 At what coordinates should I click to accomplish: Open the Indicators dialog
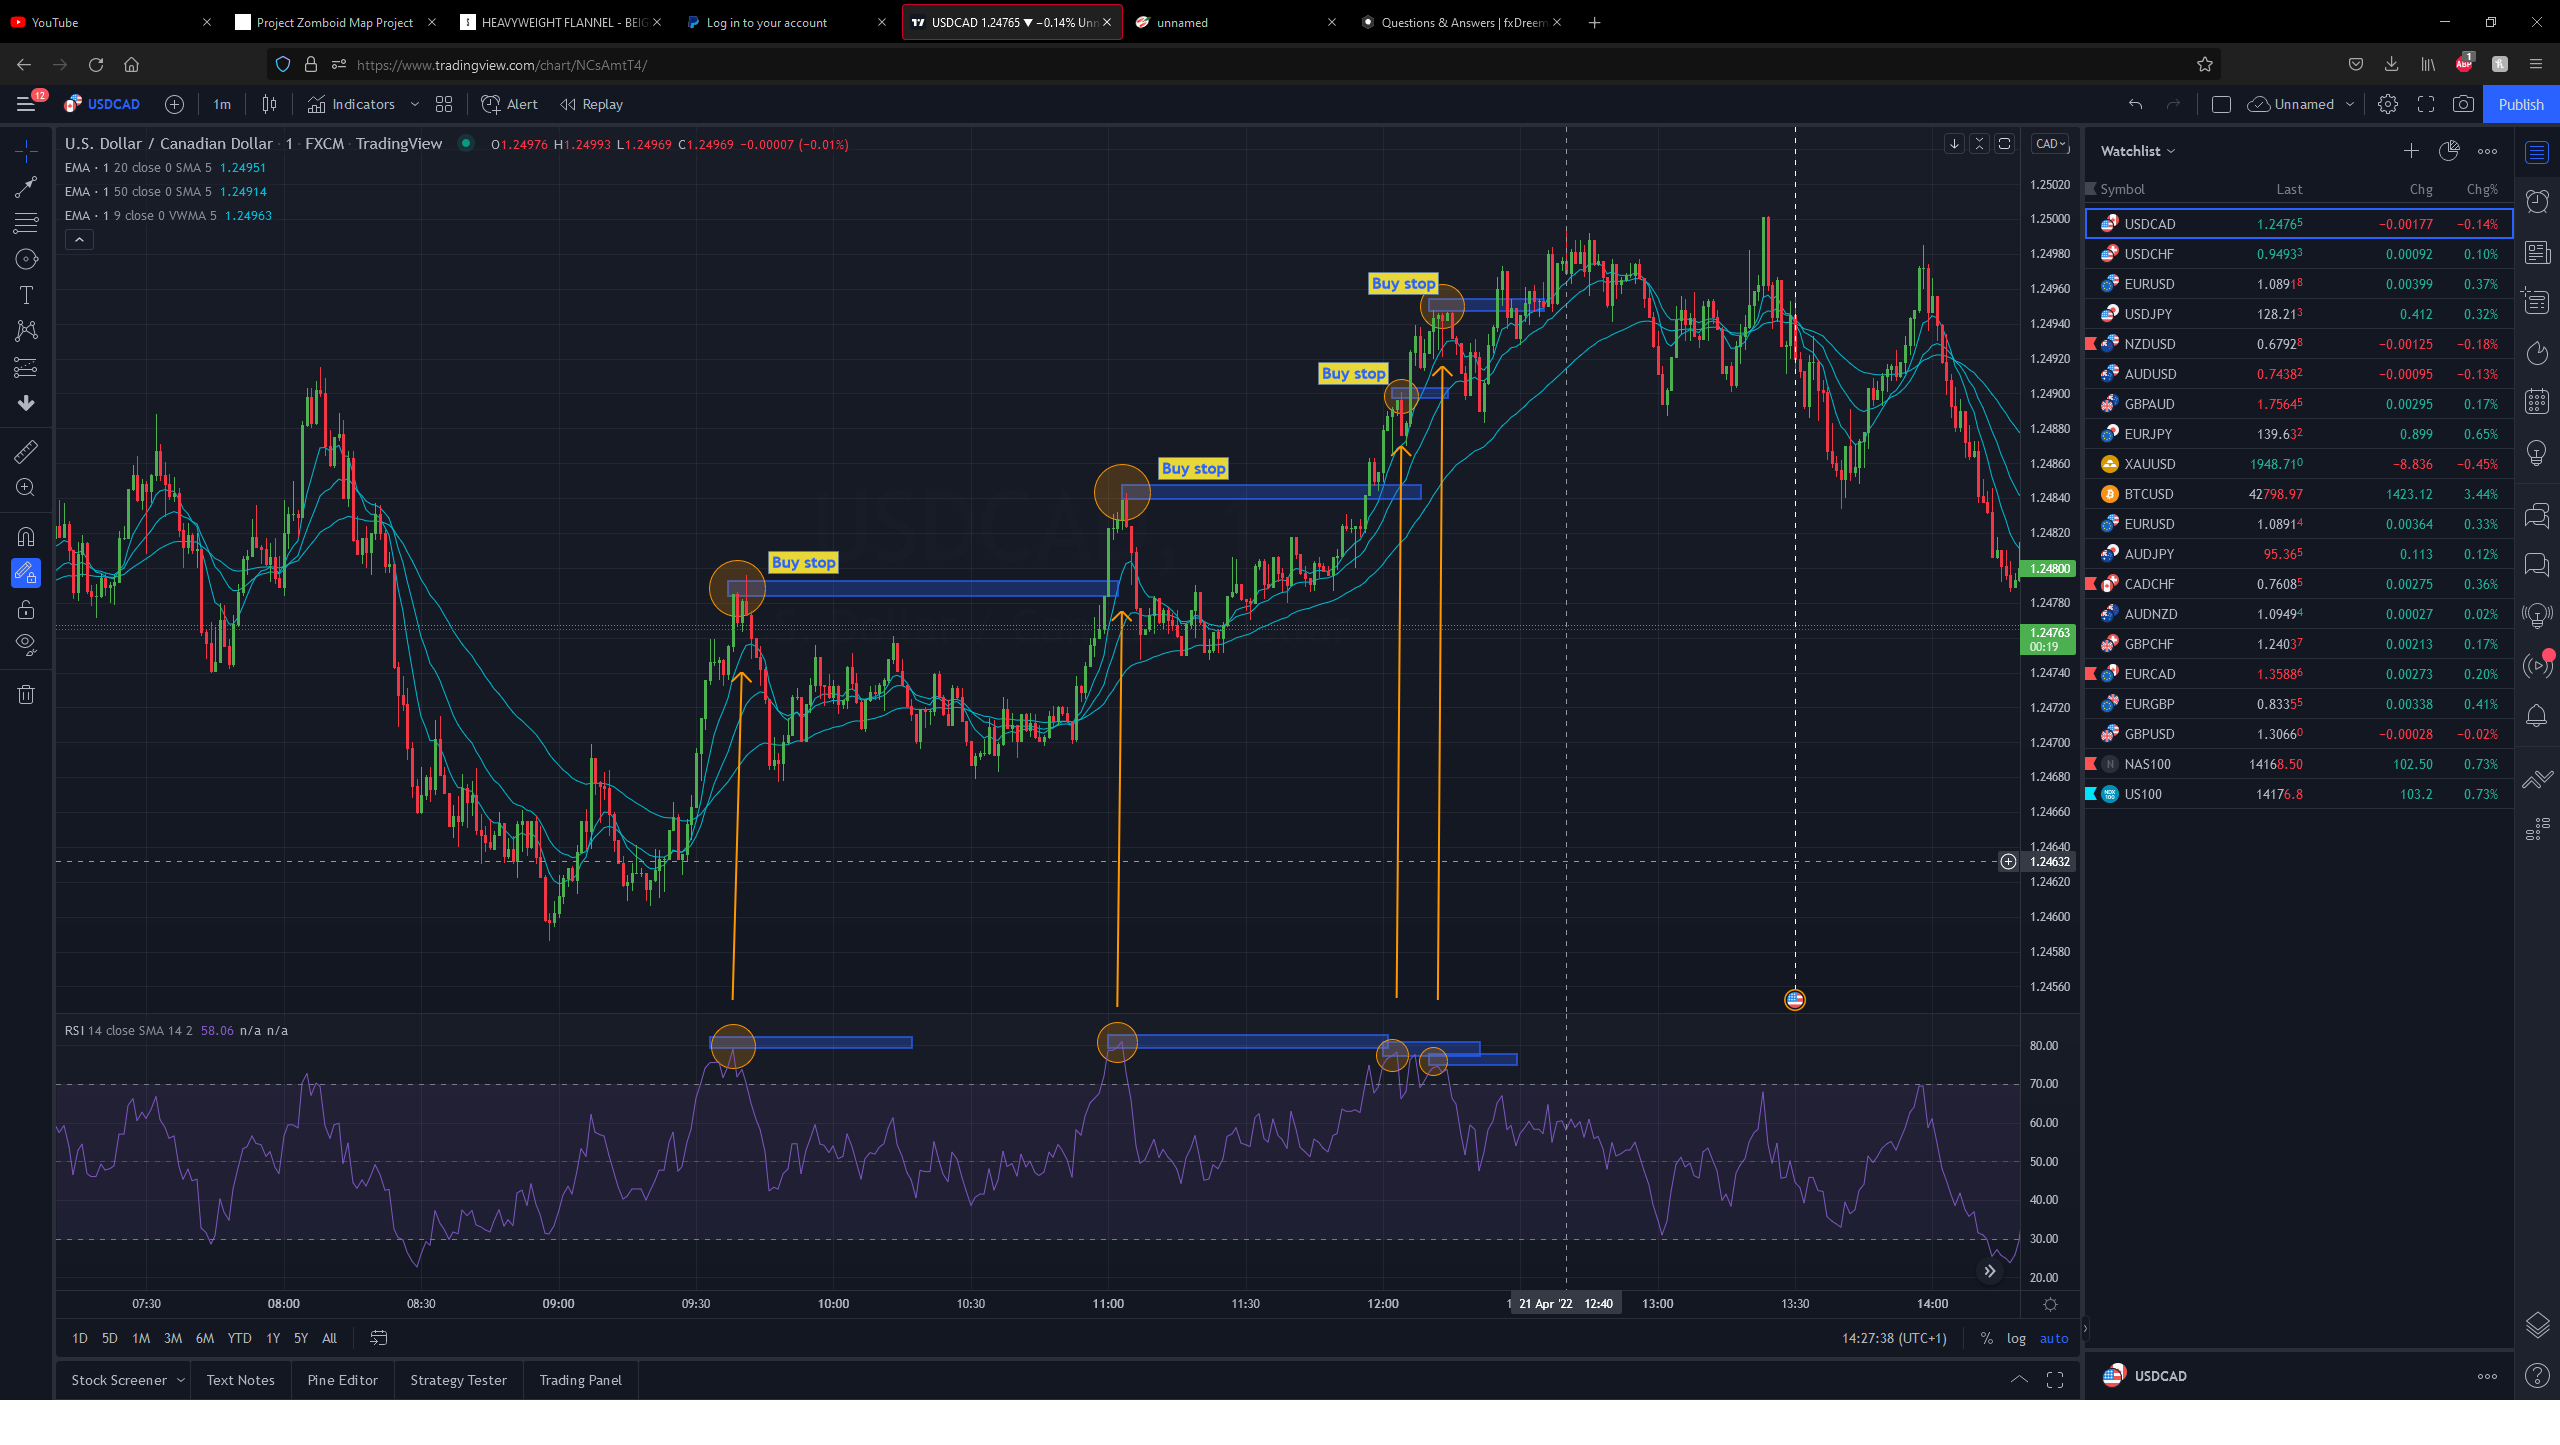[x=351, y=104]
